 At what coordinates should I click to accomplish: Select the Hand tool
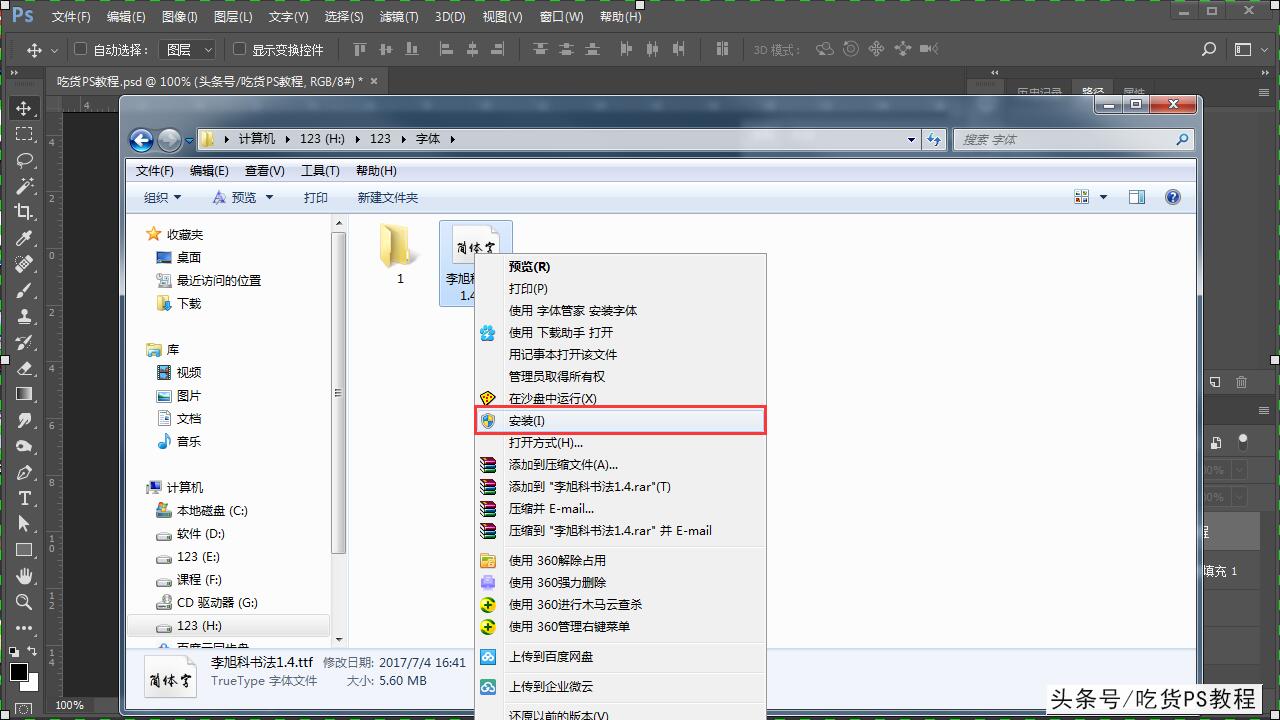pyautogui.click(x=24, y=576)
